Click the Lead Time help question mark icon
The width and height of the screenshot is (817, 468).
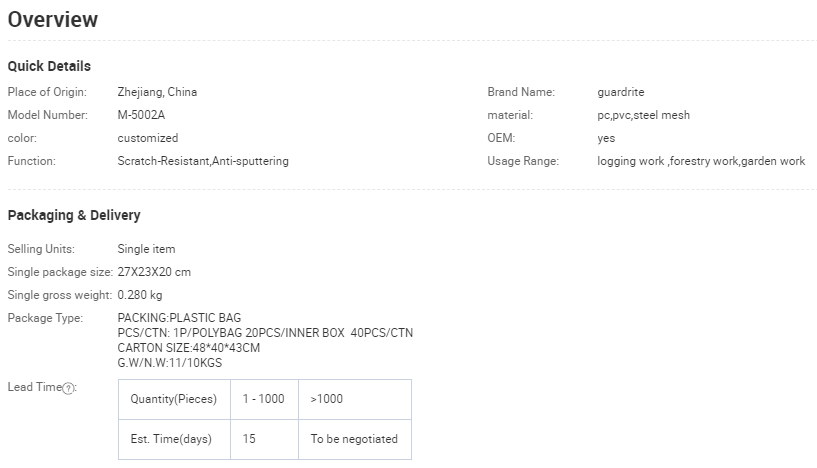tap(69, 388)
